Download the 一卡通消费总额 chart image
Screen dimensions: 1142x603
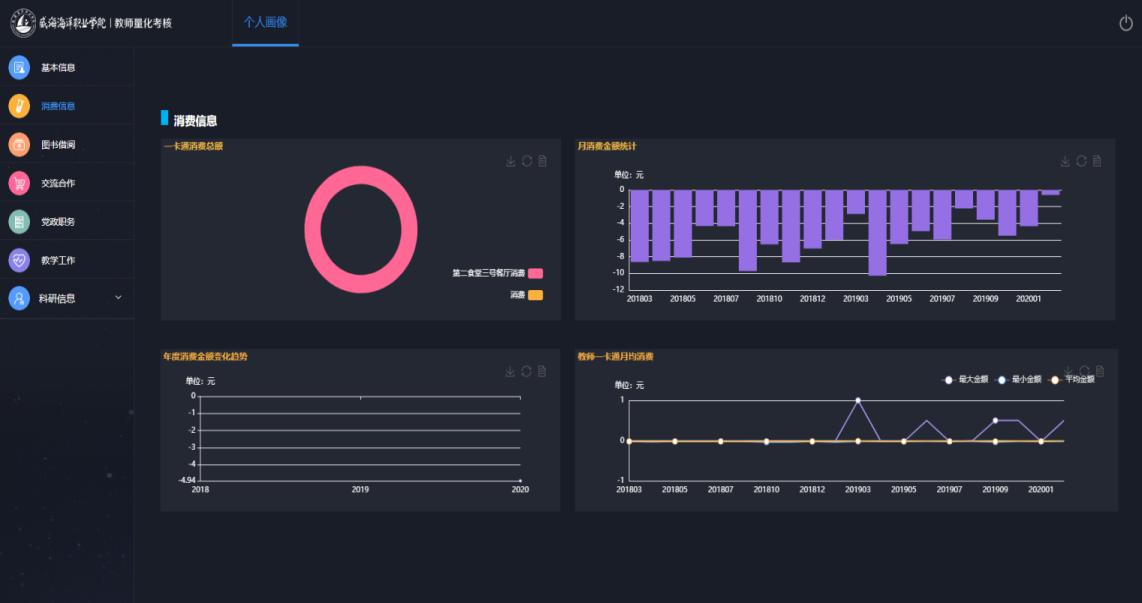coord(510,161)
